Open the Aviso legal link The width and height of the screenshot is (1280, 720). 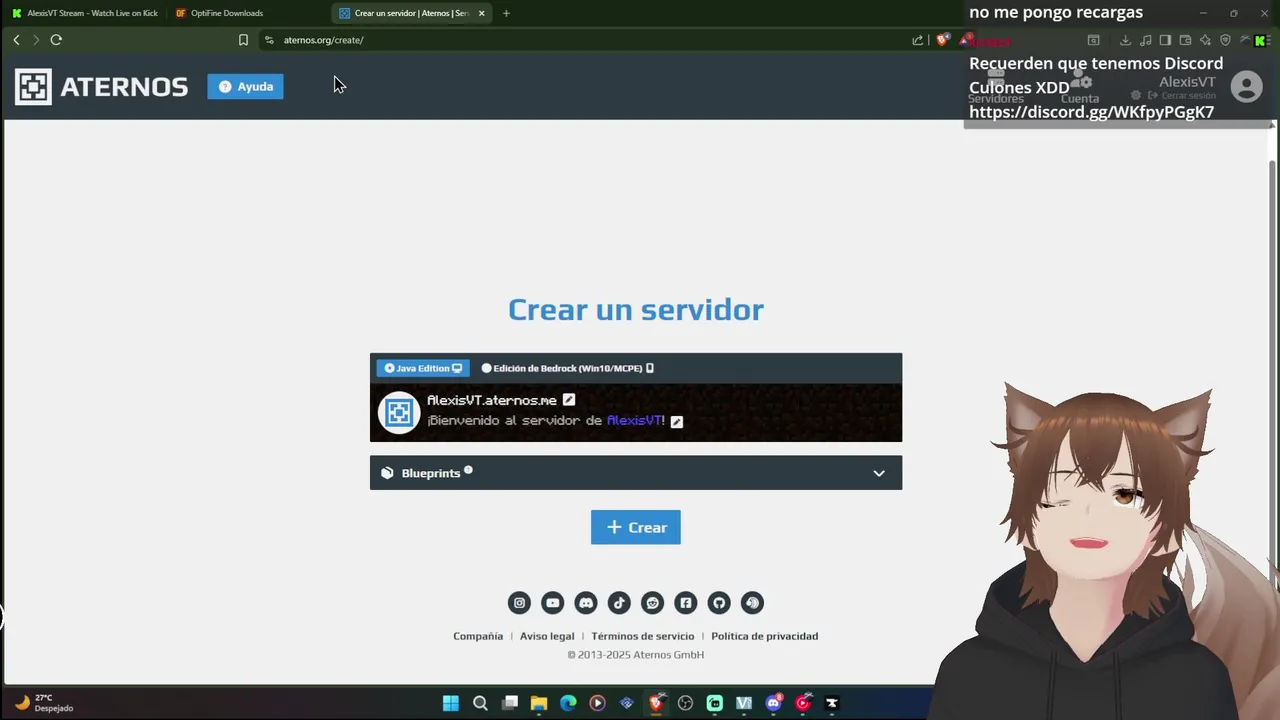(547, 636)
